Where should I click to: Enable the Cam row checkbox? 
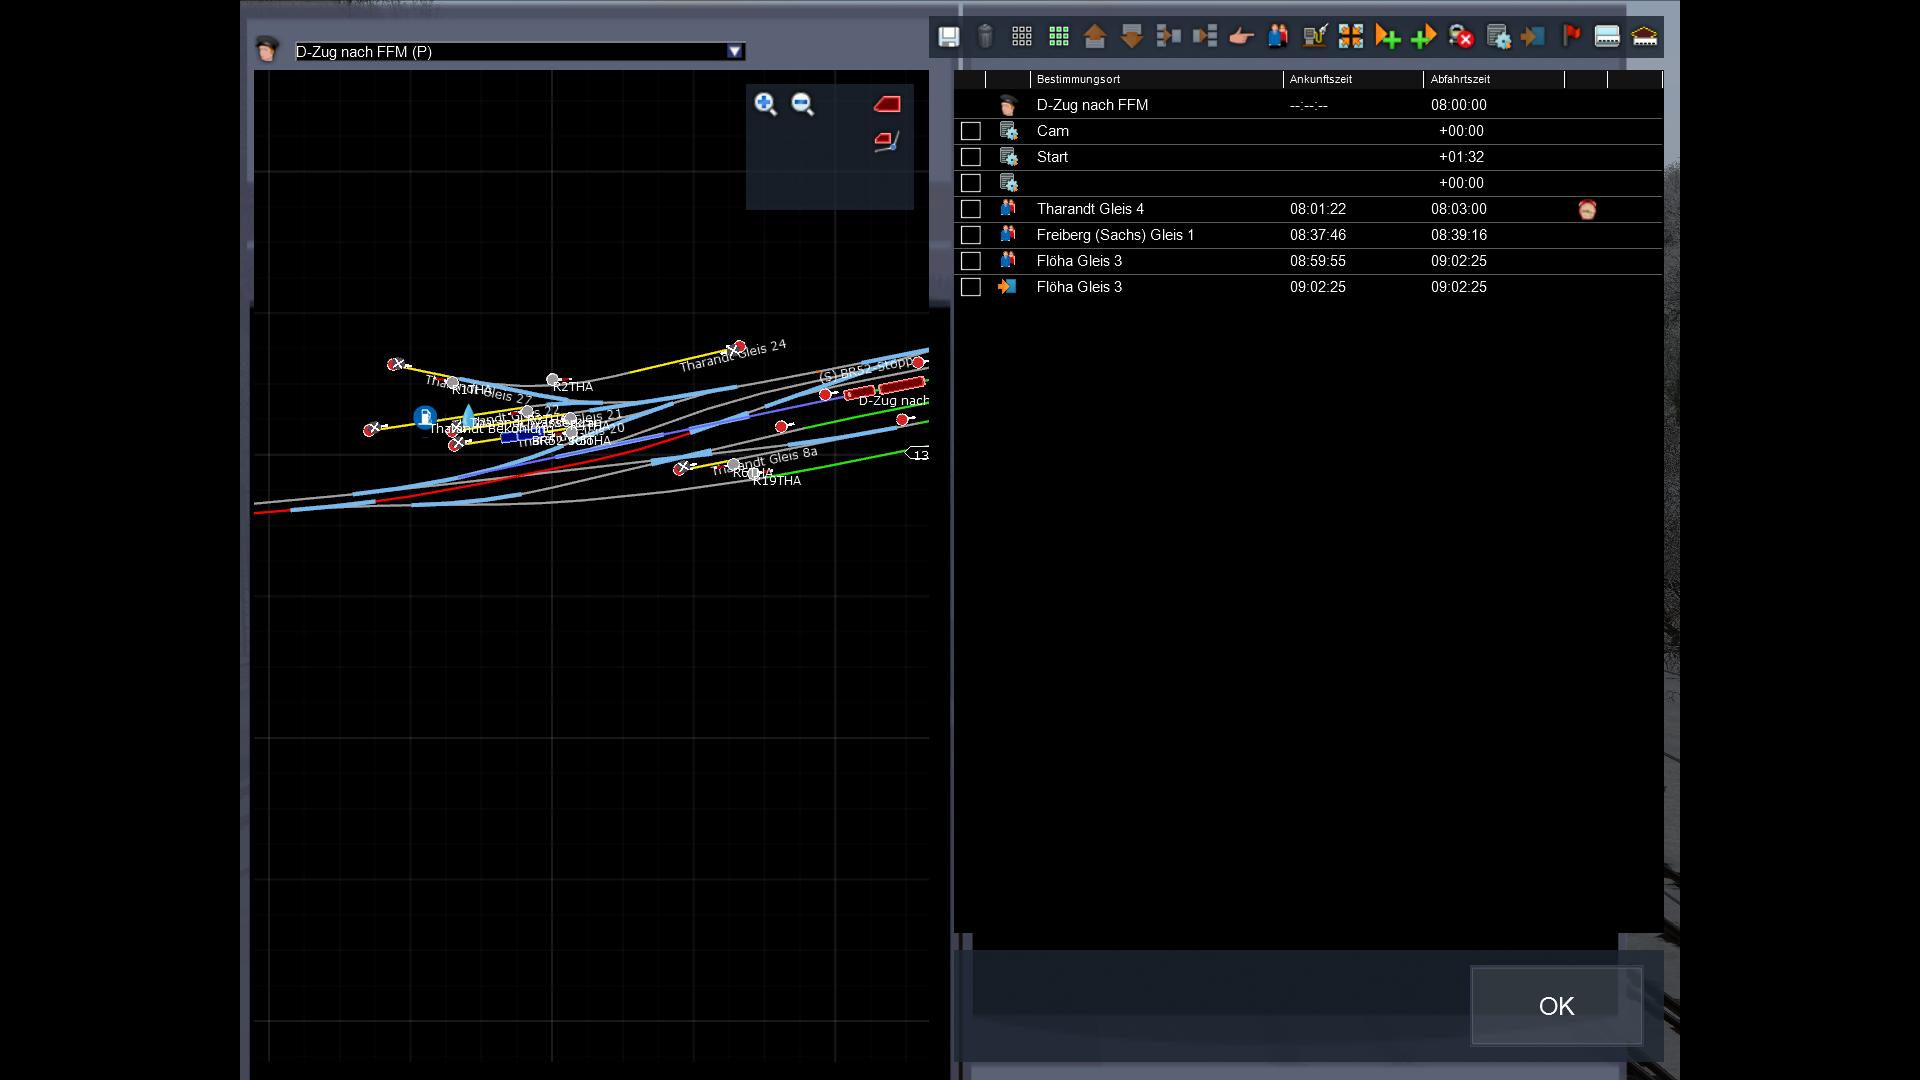pyautogui.click(x=970, y=131)
